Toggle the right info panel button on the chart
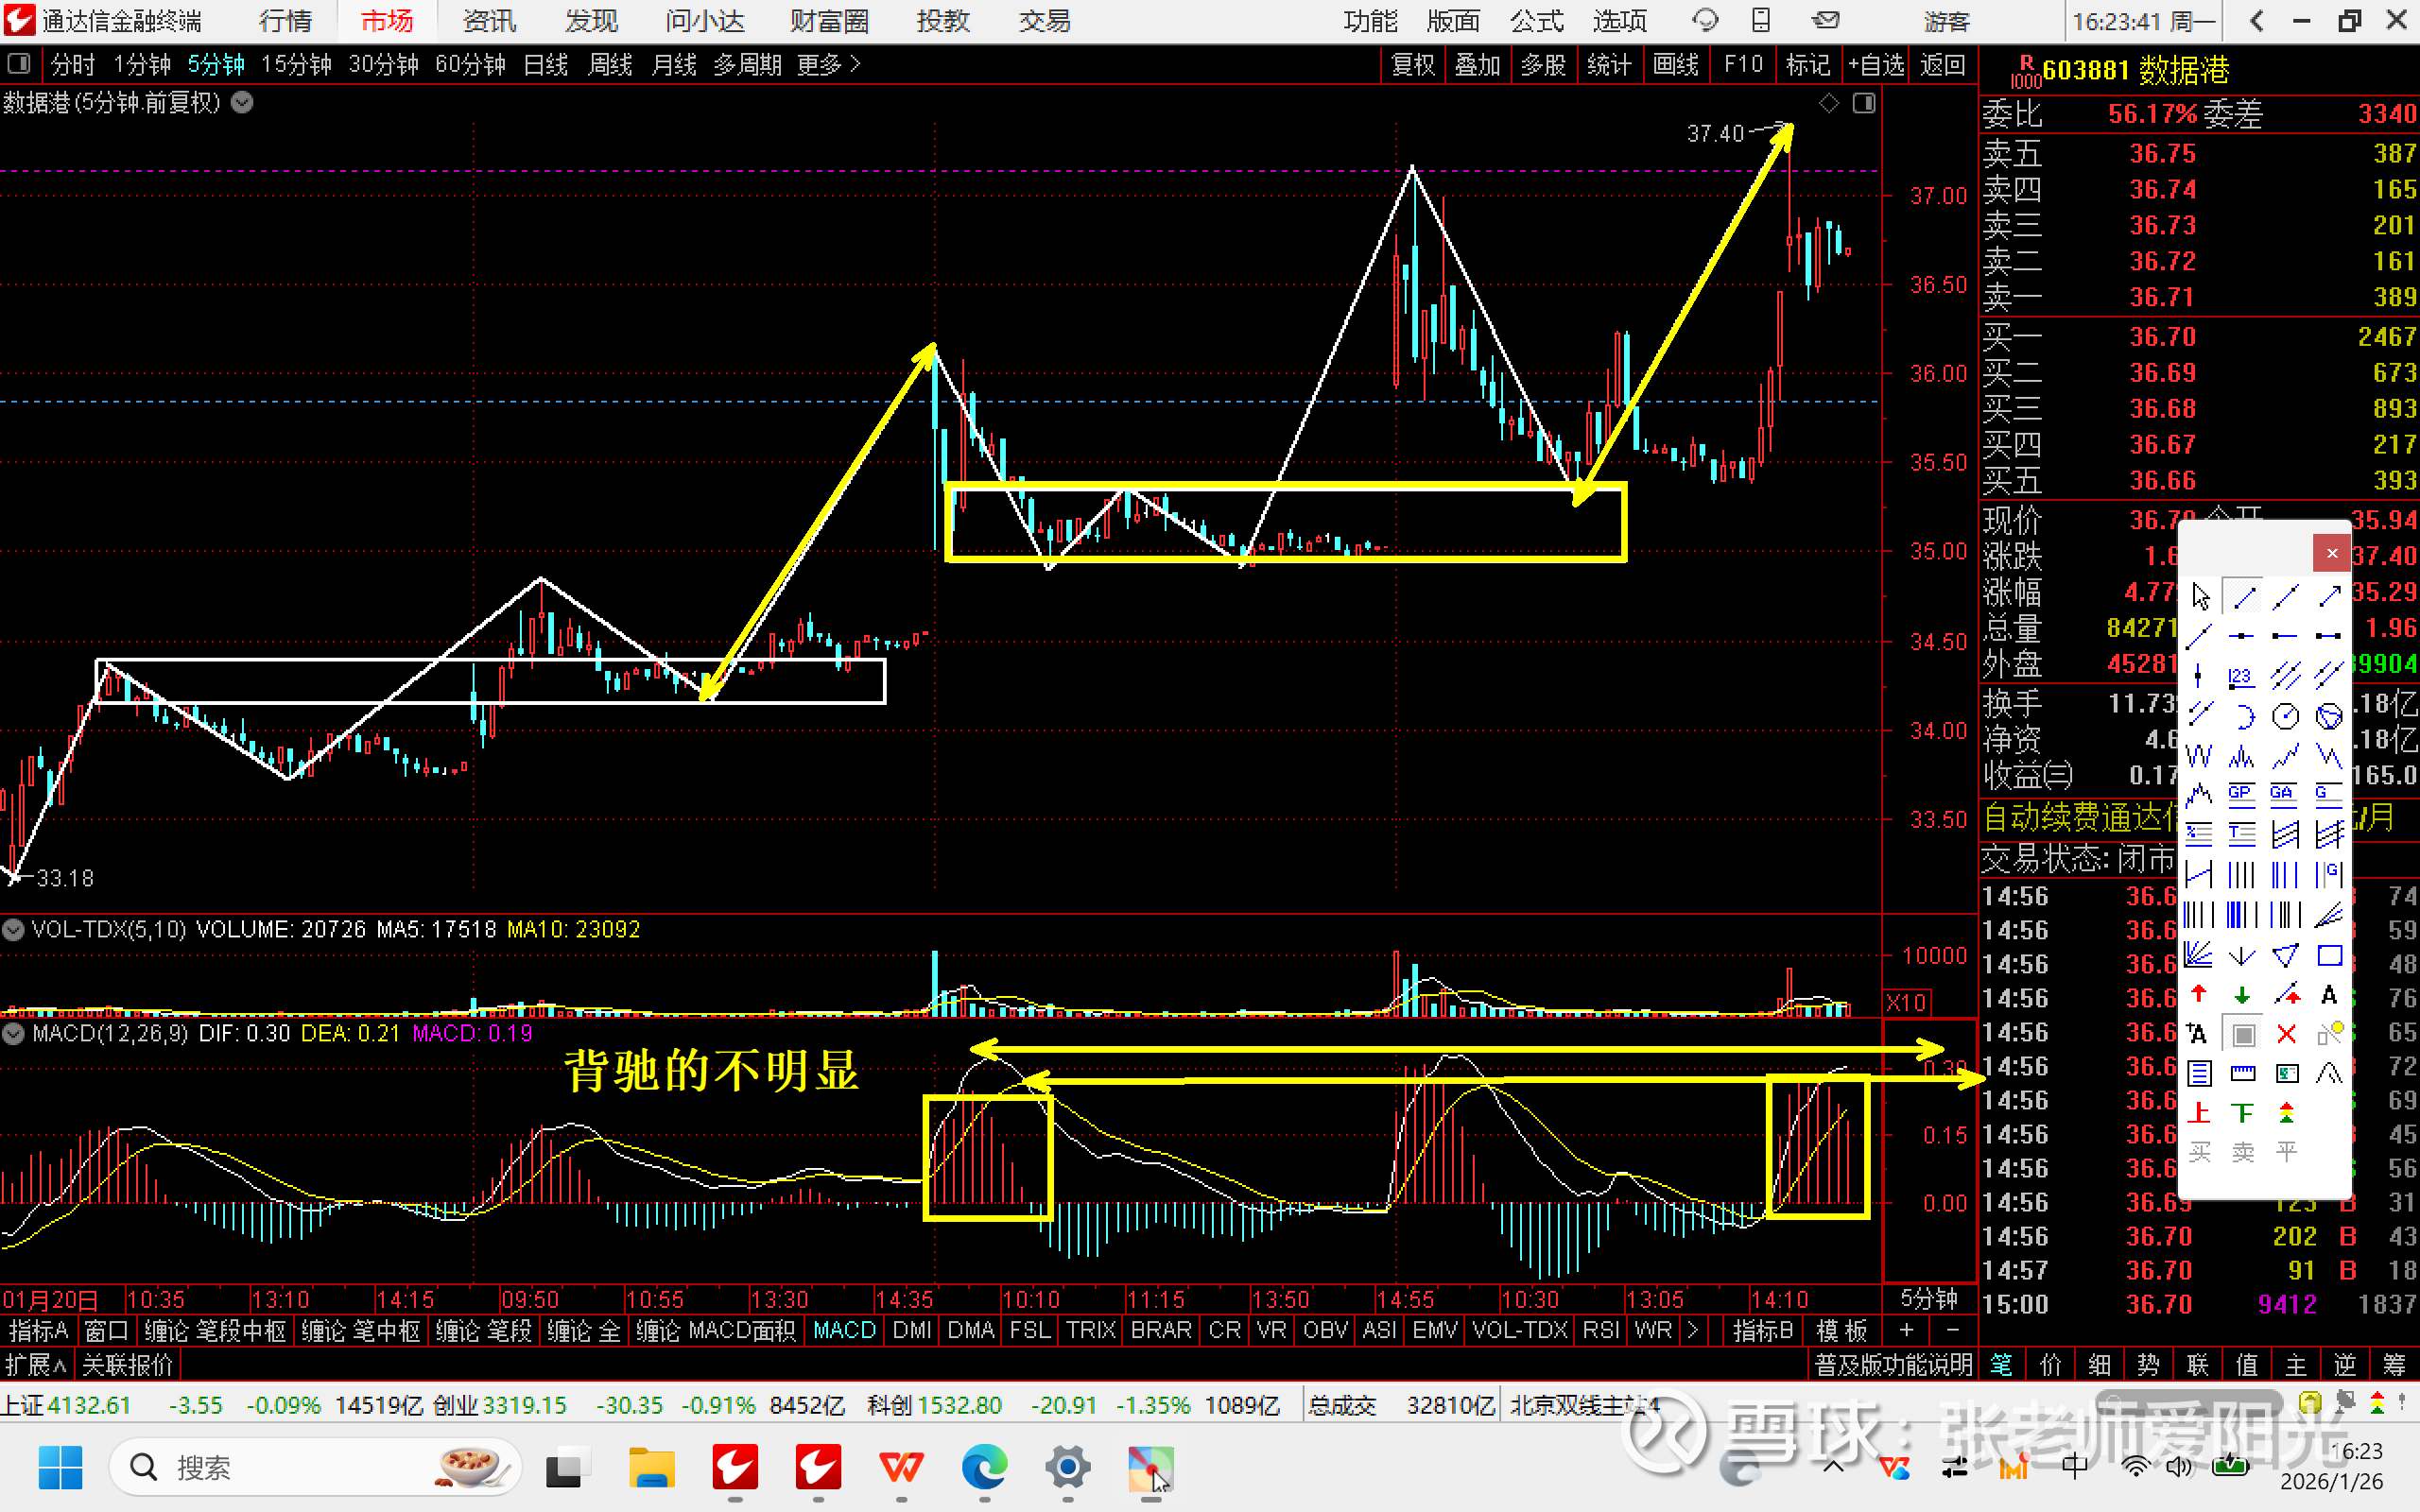 click(1864, 103)
